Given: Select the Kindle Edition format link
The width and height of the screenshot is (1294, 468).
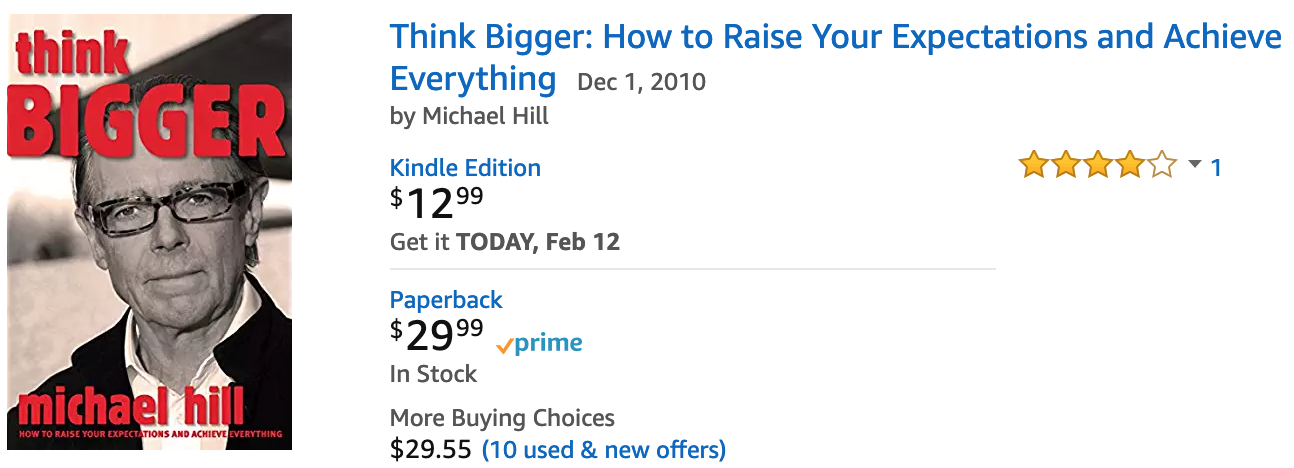Looking at the screenshot, I should [465, 168].
